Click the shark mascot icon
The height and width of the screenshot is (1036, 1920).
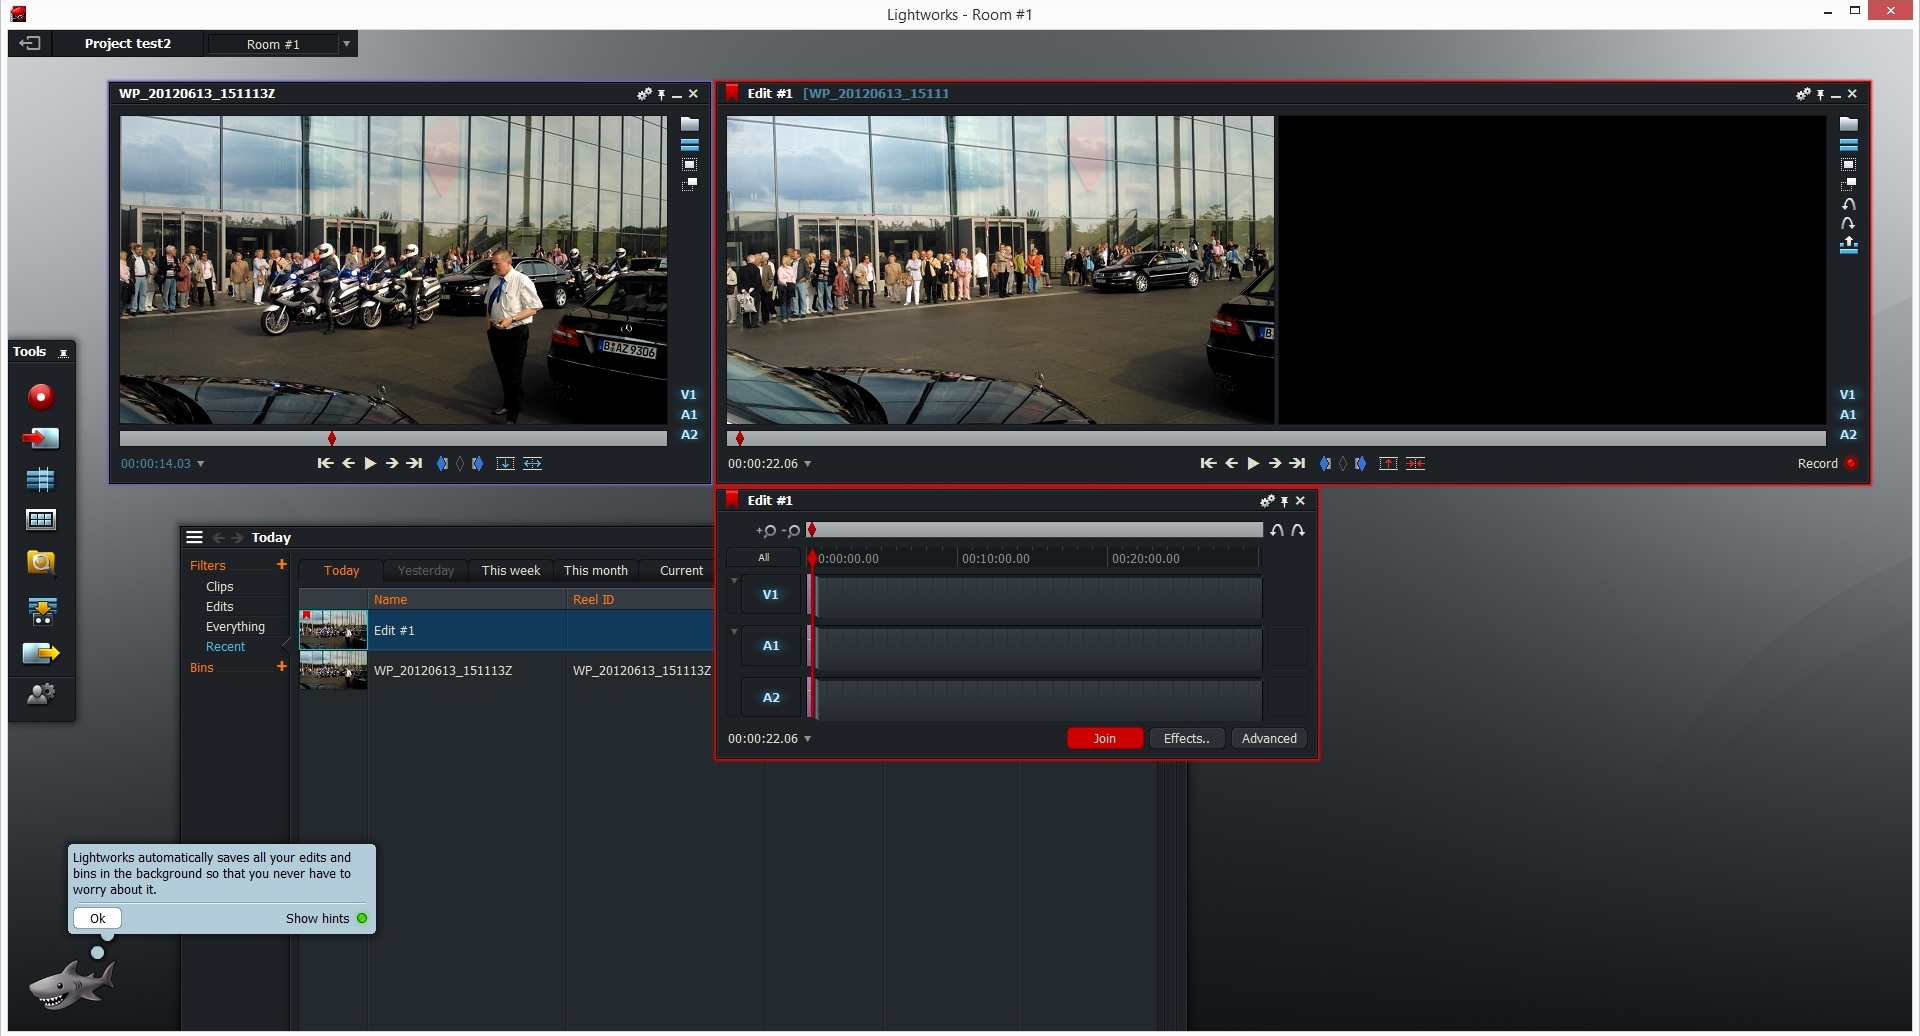coord(71,984)
